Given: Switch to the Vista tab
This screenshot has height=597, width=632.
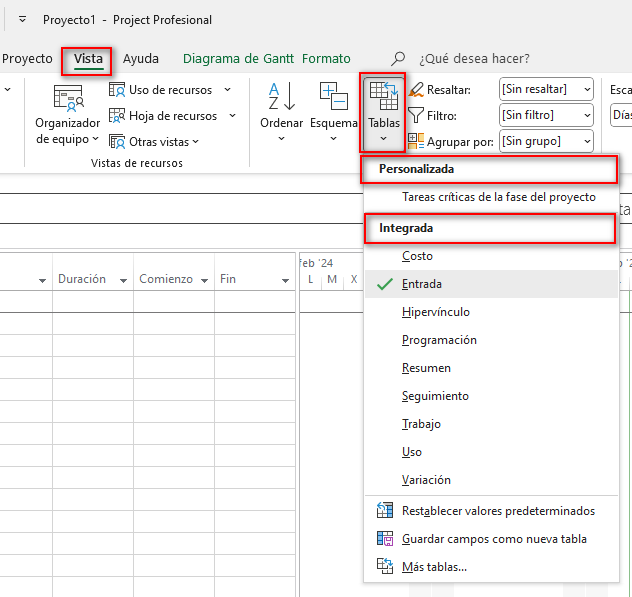Looking at the screenshot, I should click(88, 59).
